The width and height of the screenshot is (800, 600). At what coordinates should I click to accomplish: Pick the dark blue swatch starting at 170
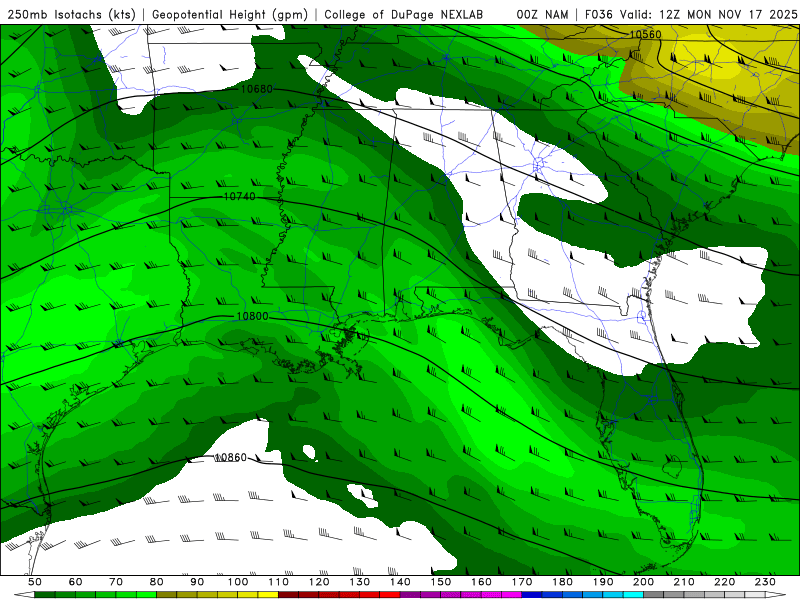point(532,595)
